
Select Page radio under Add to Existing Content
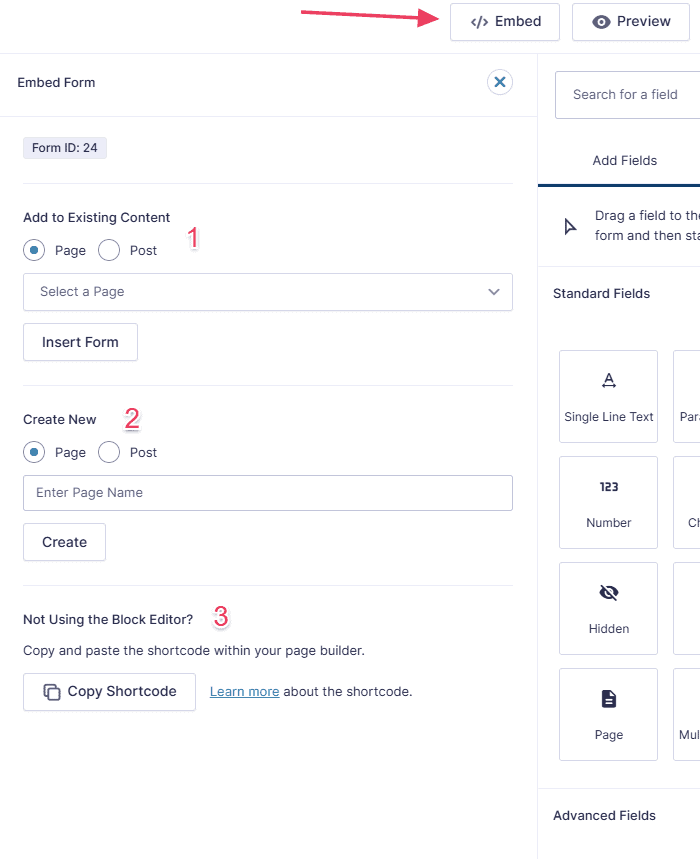click(34, 250)
